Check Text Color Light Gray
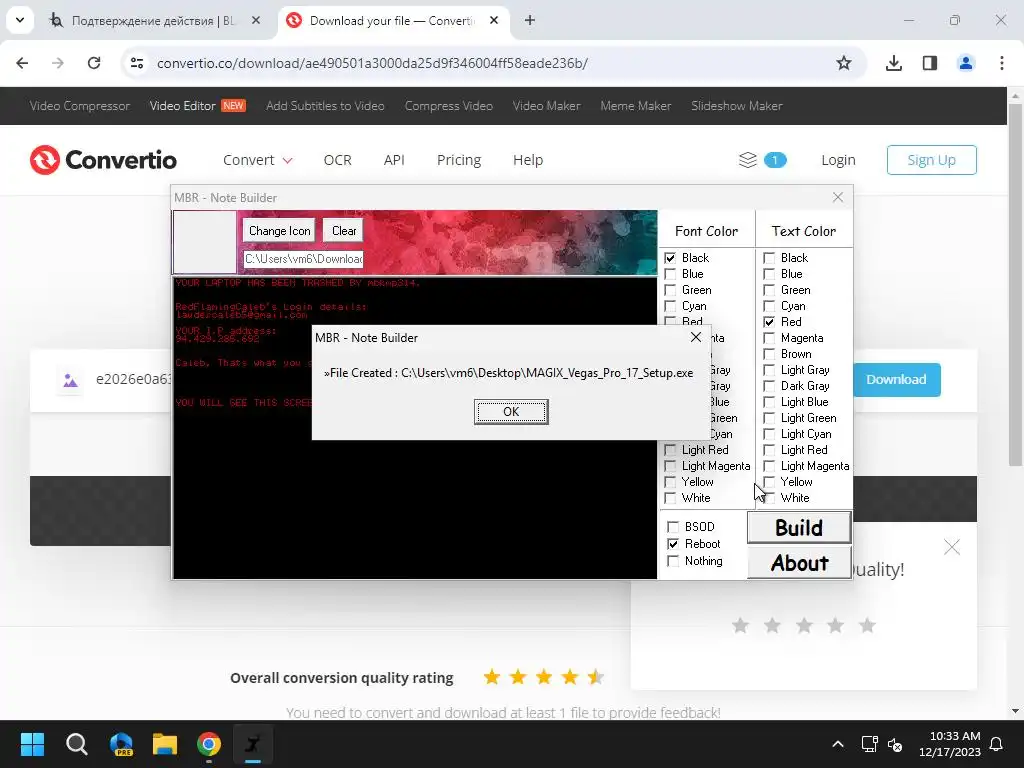 click(769, 370)
